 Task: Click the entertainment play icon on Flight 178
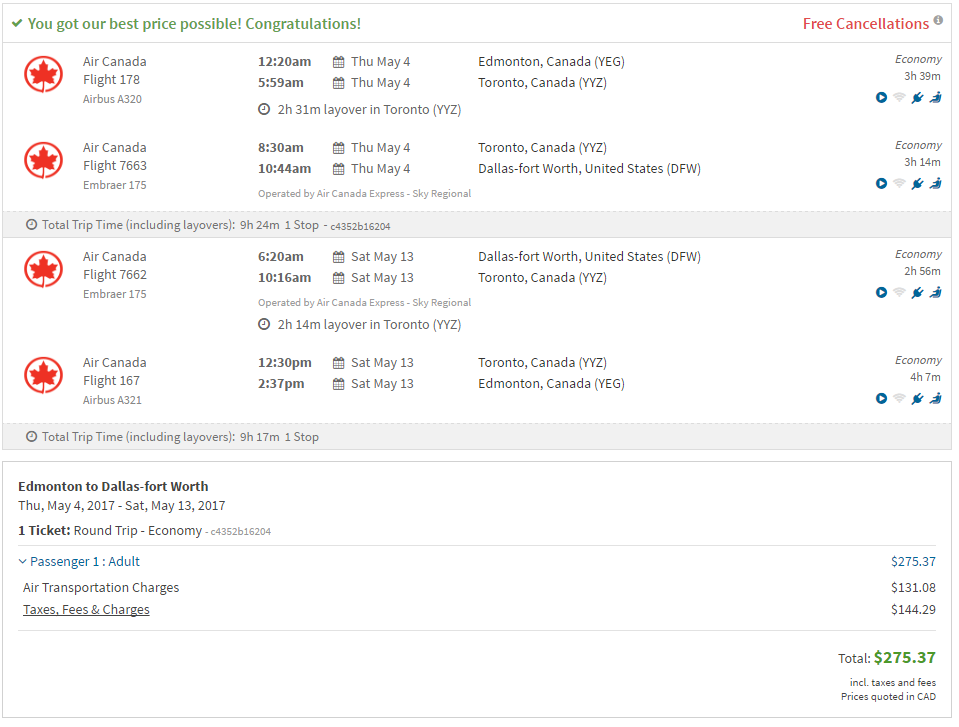pyautogui.click(x=881, y=98)
